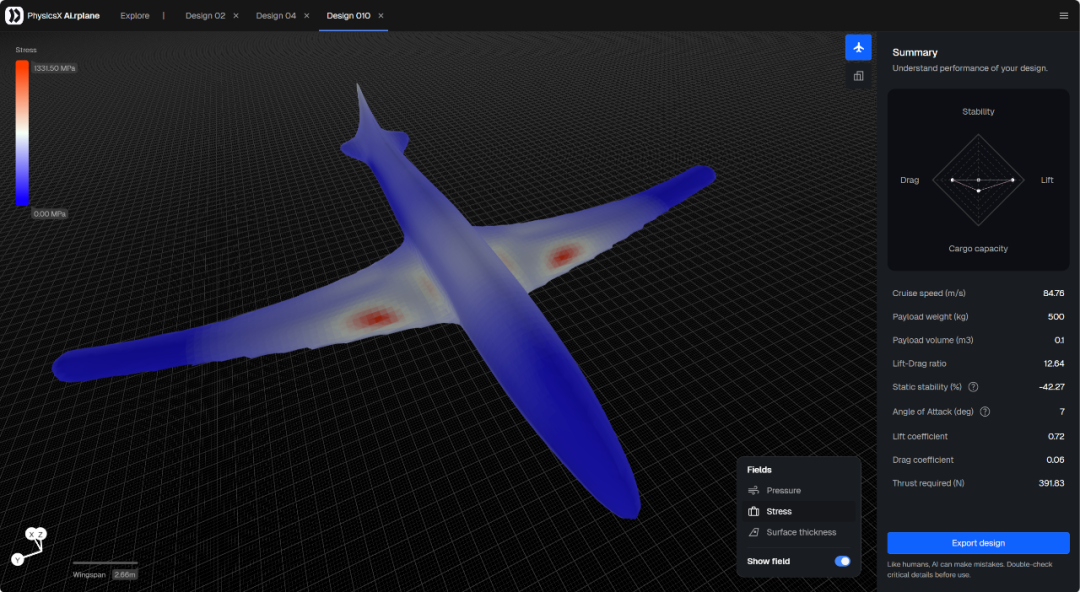Image resolution: width=1080 pixels, height=592 pixels.
Task: Click the Thrust required (N) label
Action: click(x=928, y=484)
